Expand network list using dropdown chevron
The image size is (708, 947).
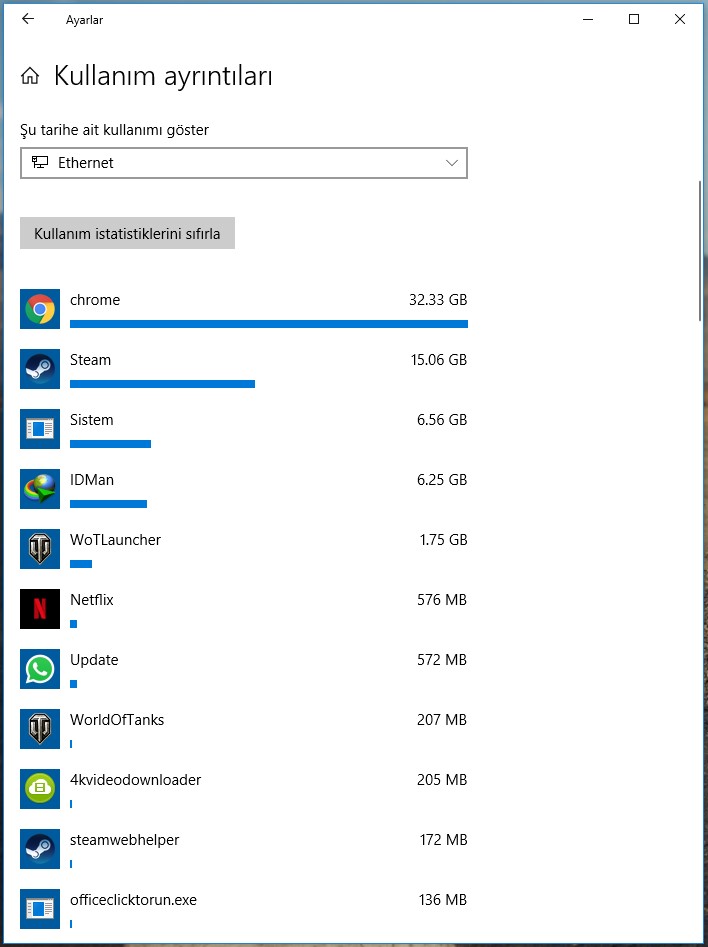point(451,163)
